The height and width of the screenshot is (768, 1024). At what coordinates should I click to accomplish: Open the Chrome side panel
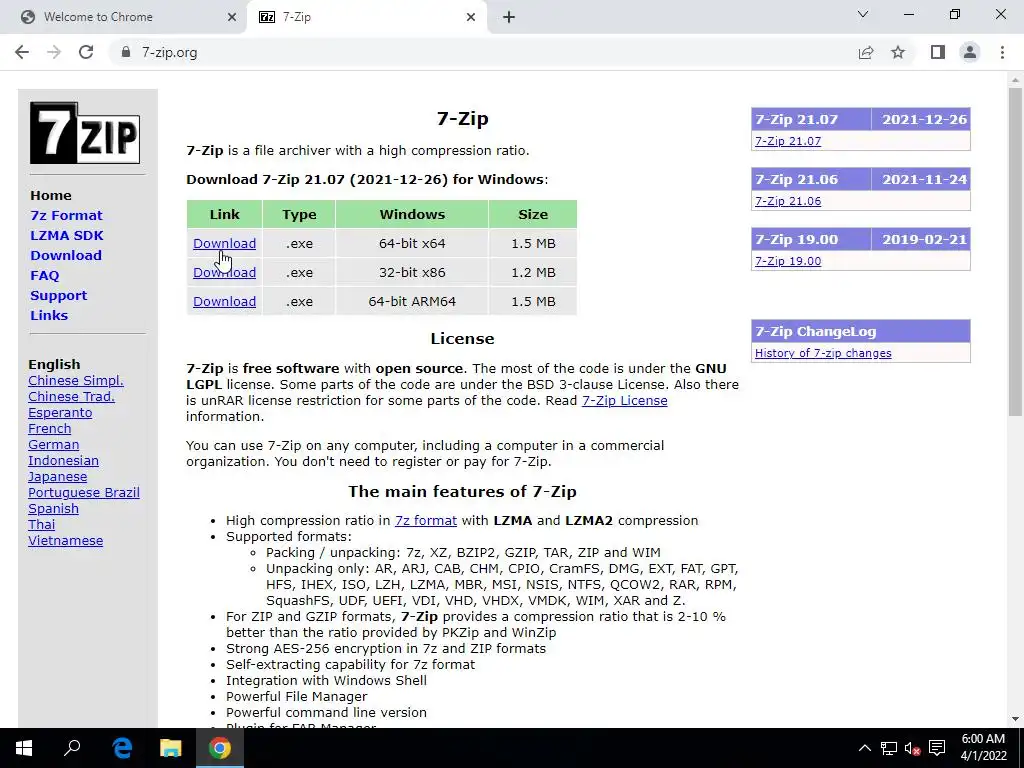pyautogui.click(x=938, y=52)
